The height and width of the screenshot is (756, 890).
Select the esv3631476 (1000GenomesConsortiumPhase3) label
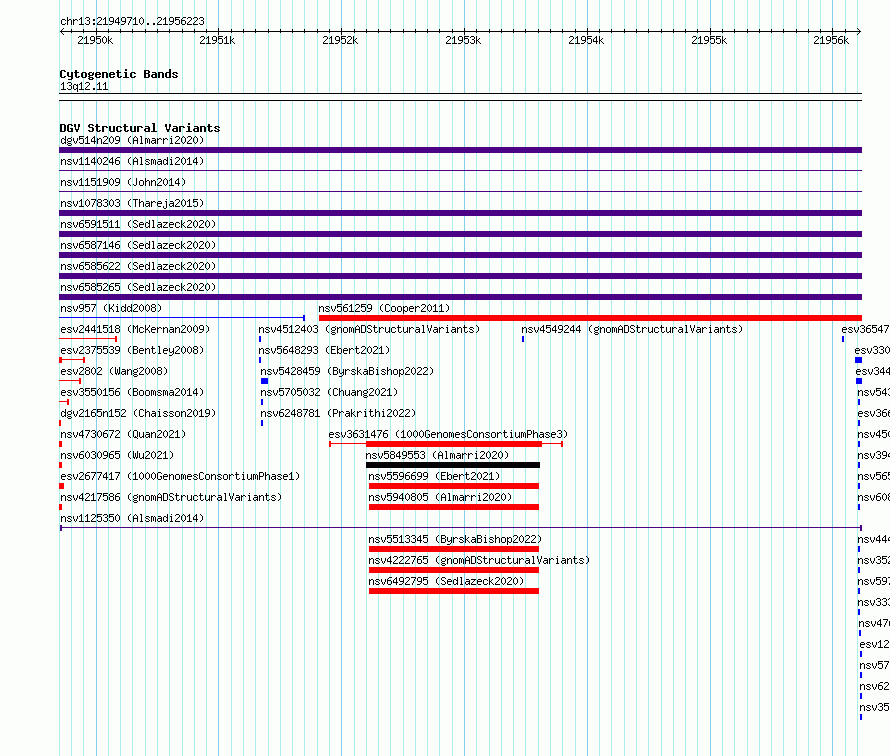448,434
